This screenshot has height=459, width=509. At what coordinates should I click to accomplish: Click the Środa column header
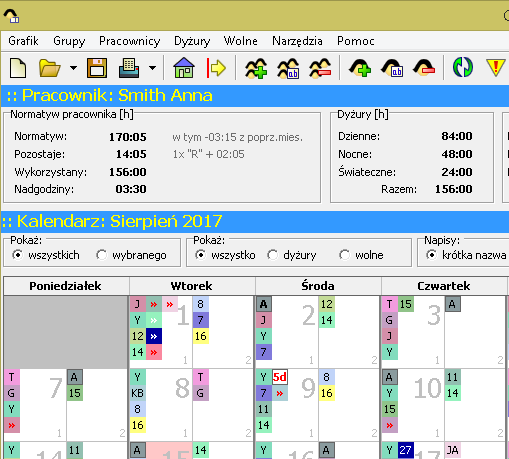pyautogui.click(x=318, y=286)
